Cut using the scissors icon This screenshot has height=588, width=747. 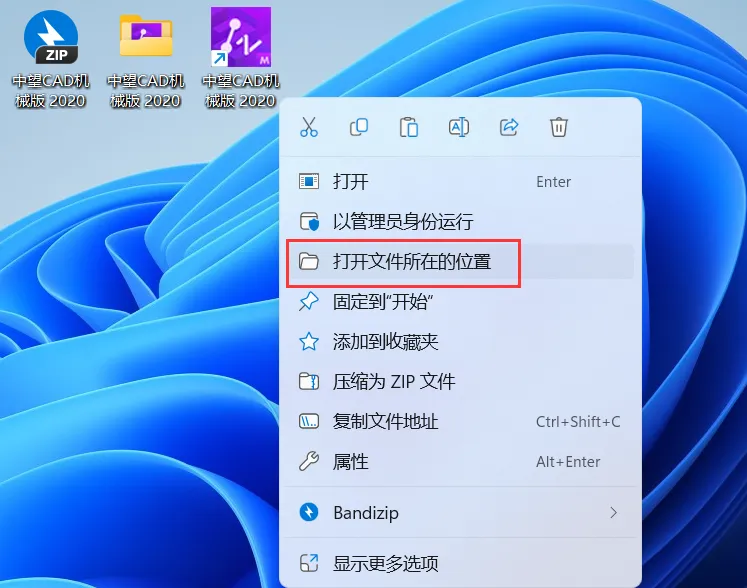pos(309,127)
